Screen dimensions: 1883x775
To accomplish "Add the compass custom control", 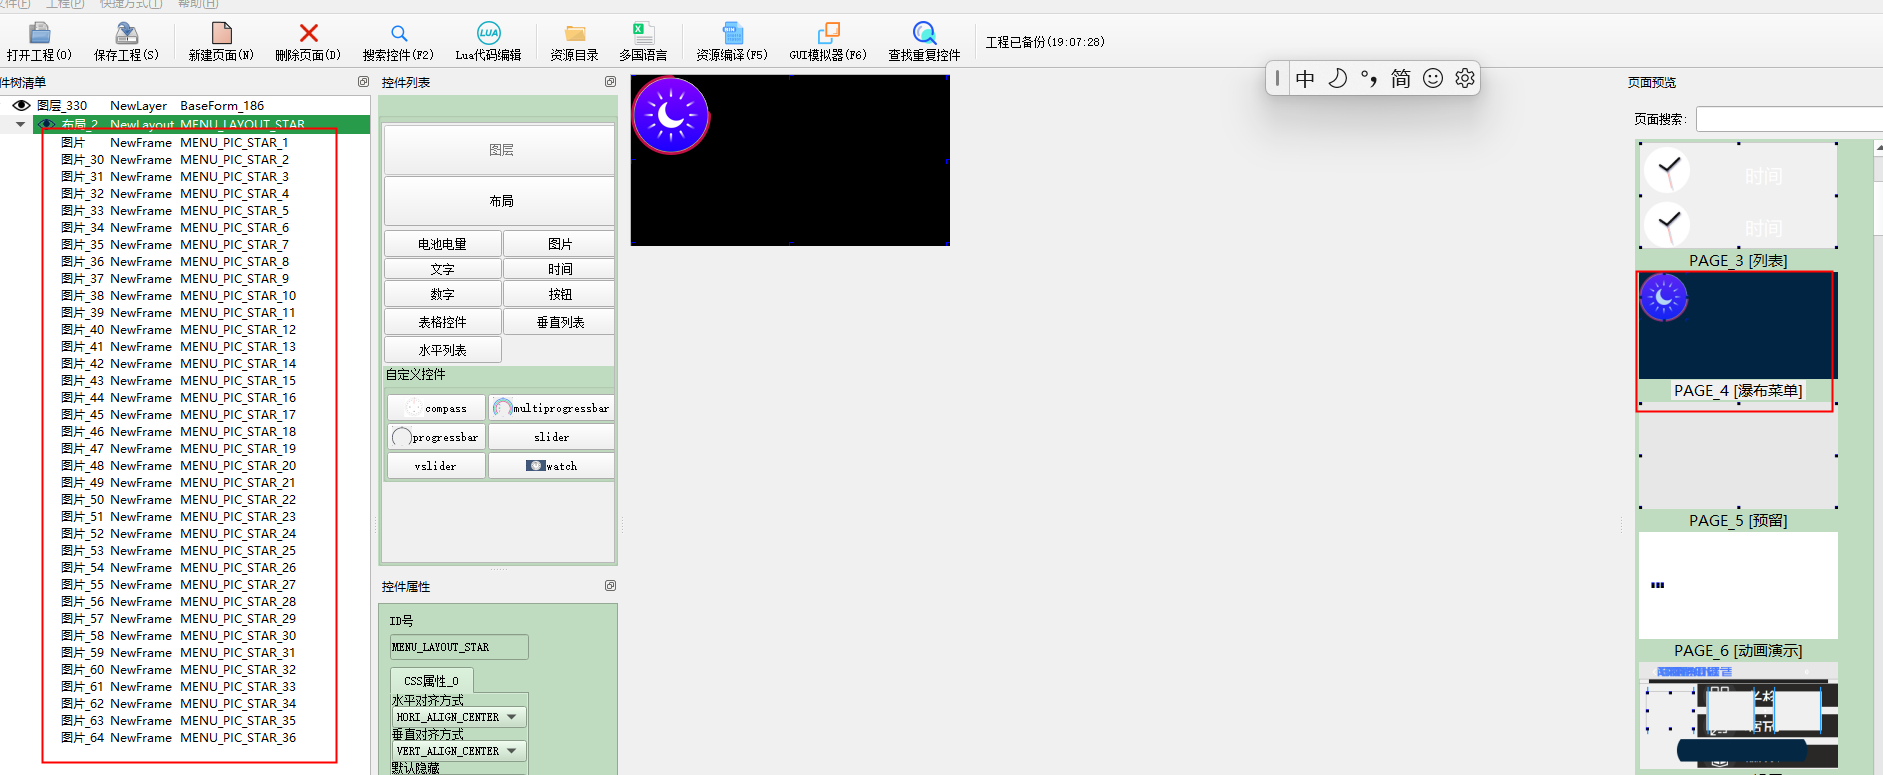I will pyautogui.click(x=436, y=408).
